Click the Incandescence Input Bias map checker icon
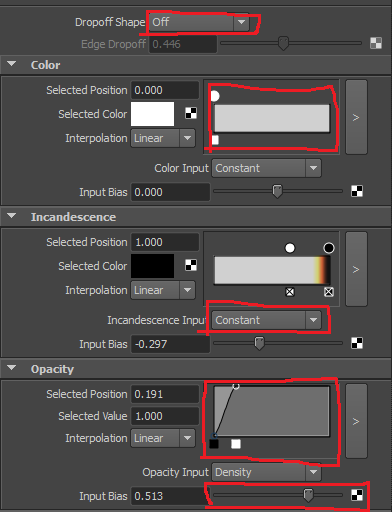Image resolution: width=392 pixels, height=512 pixels. pyautogui.click(x=357, y=343)
